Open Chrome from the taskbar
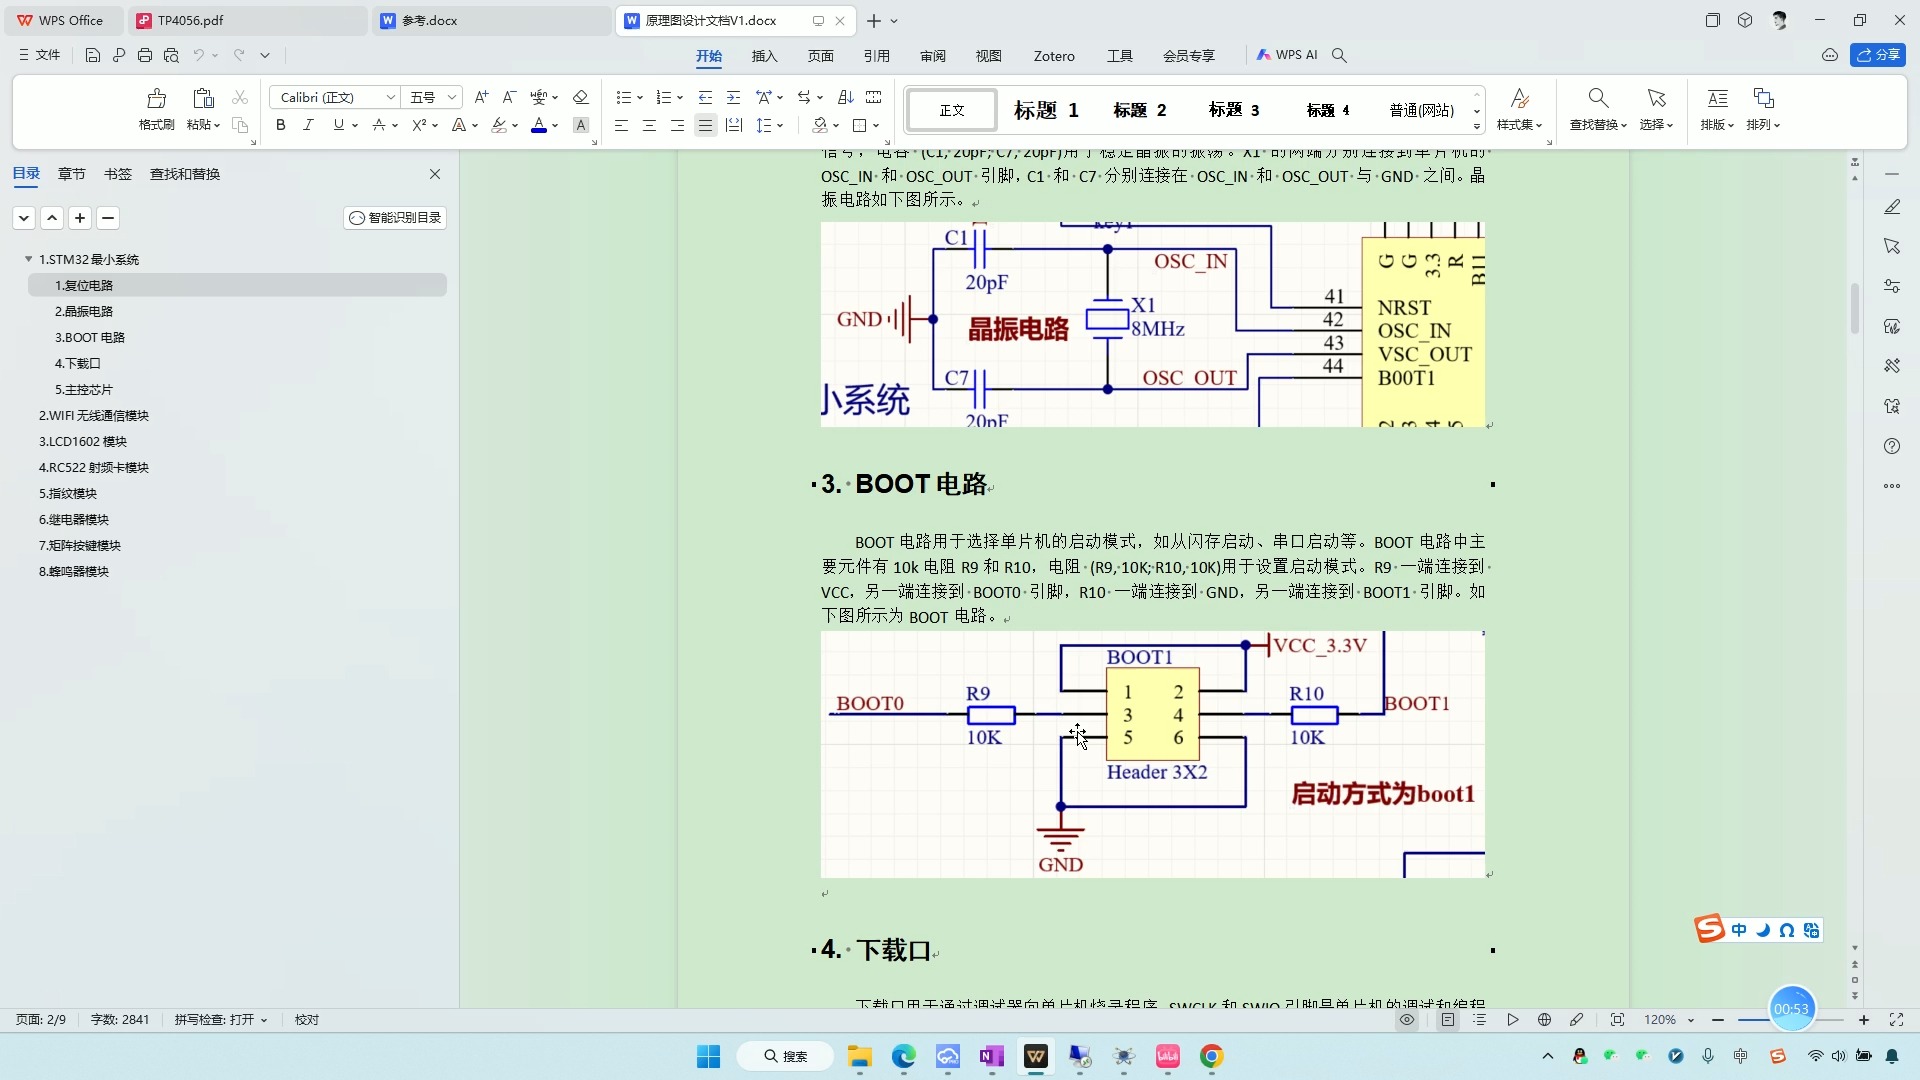Viewport: 1920px width, 1080px height. coord(1211,1056)
